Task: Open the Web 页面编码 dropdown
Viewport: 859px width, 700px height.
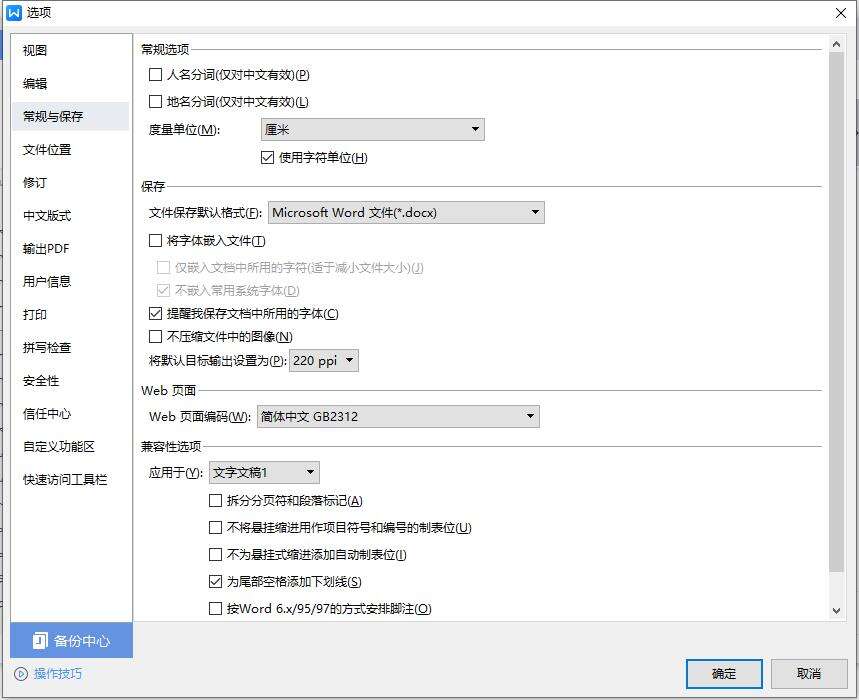Action: (398, 416)
